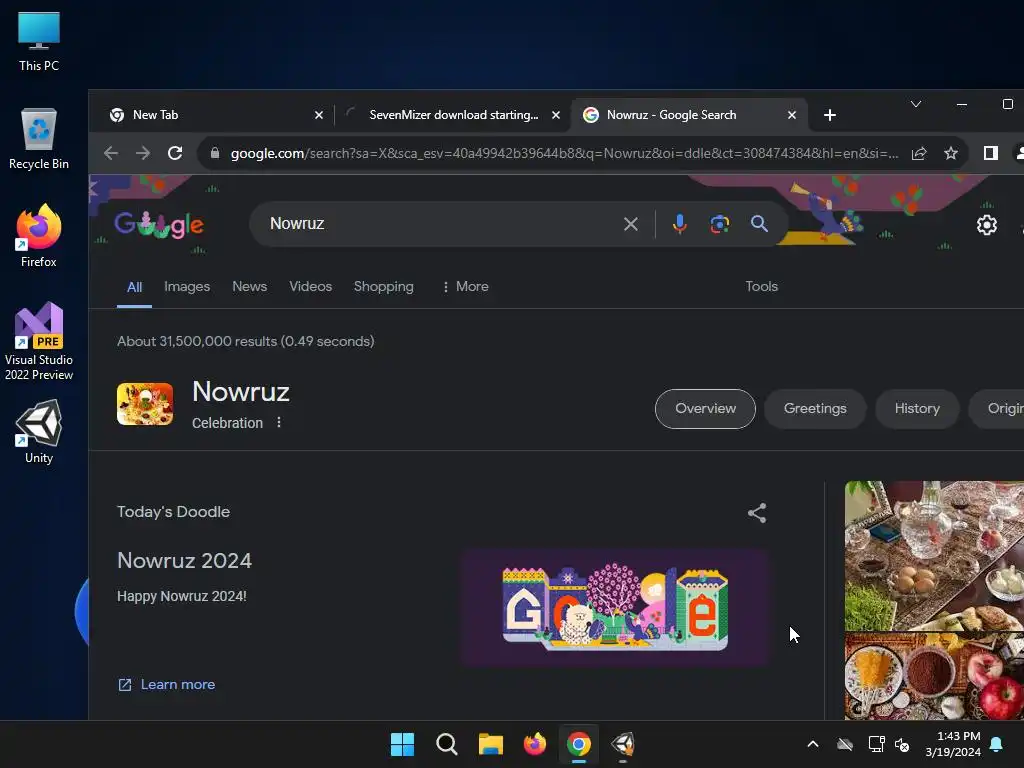Screen dimensions: 1024x768
Task: Click the Google doodle logo
Action: pyautogui.click(x=159, y=224)
